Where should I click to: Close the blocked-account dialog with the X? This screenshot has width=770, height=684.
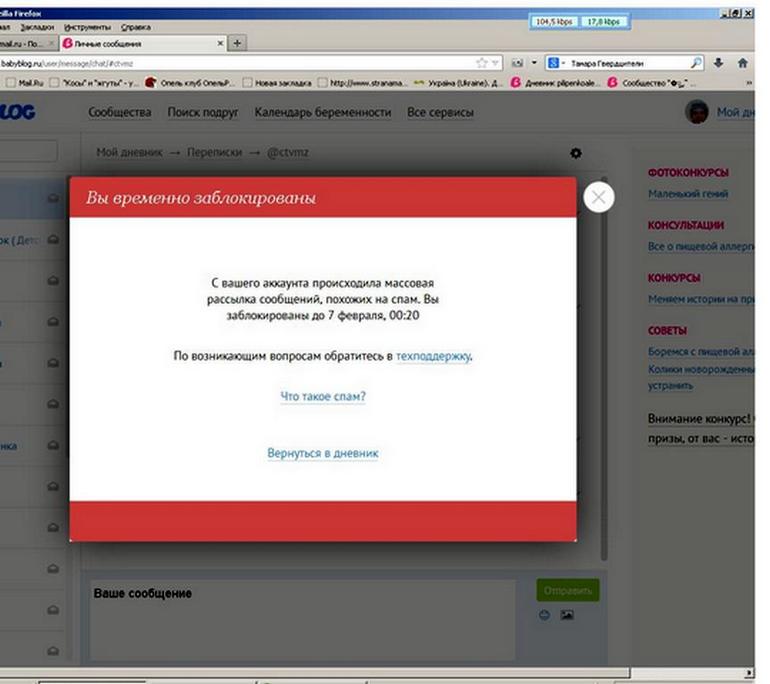[598, 197]
